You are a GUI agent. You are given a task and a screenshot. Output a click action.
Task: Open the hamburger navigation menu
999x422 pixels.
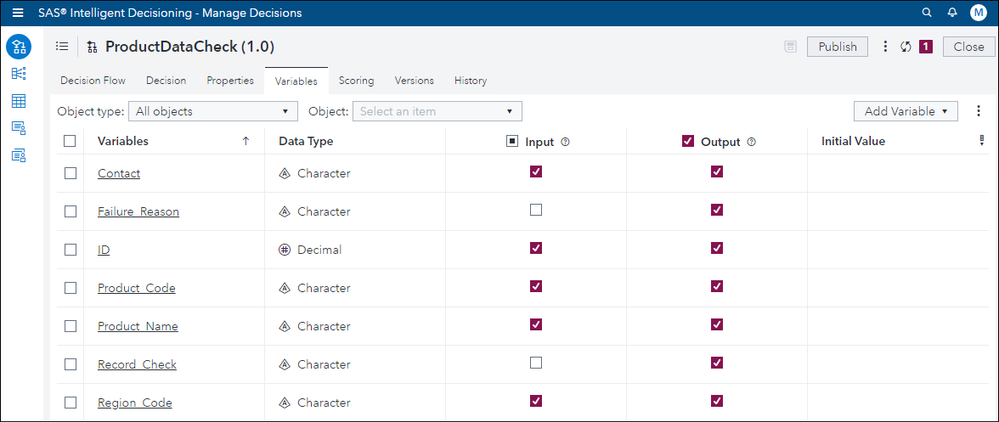click(x=17, y=13)
